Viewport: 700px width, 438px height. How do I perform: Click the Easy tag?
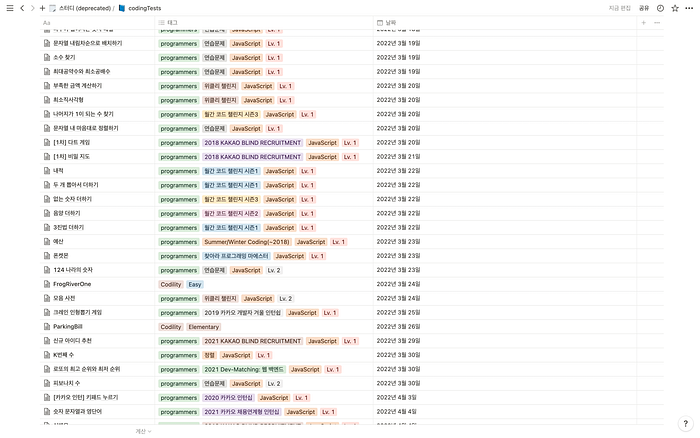coord(195,284)
